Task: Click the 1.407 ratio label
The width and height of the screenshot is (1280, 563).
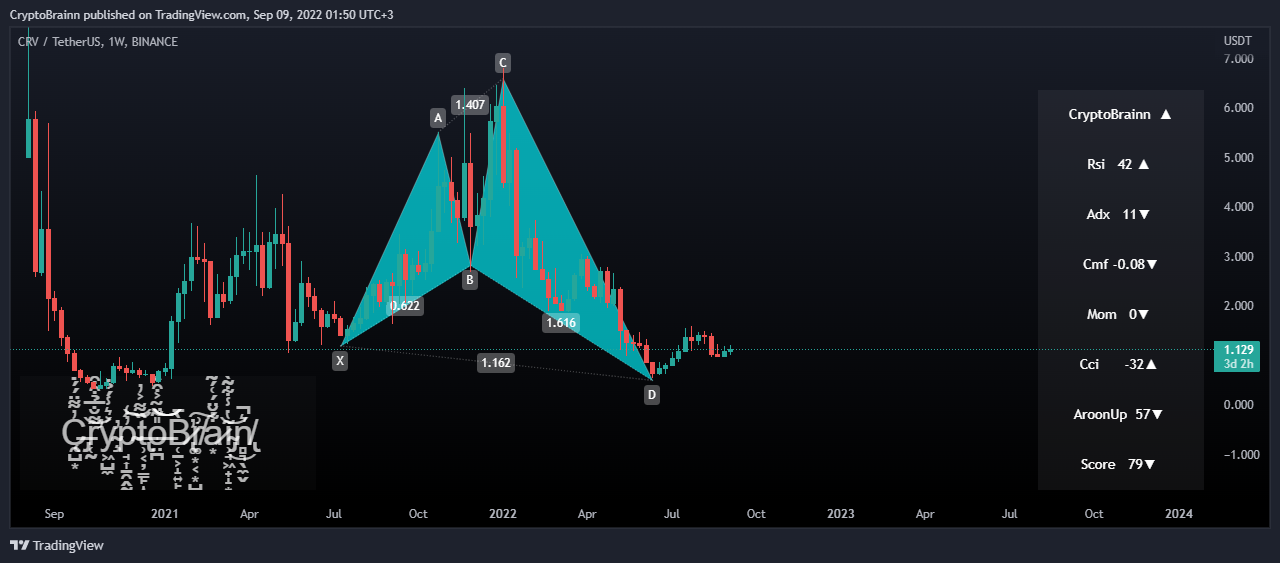Action: pyautogui.click(x=469, y=104)
